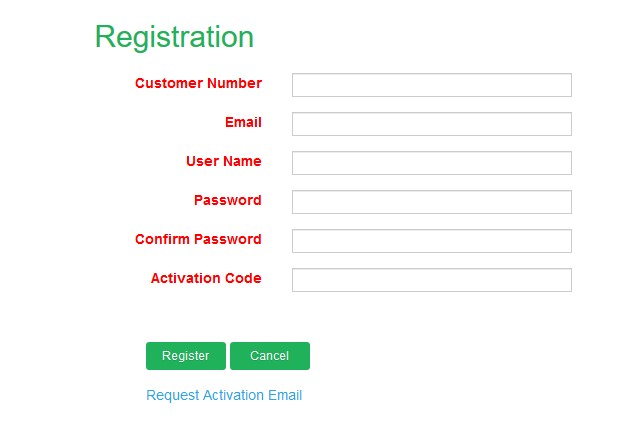Submit the form with Register
This screenshot has width=642, height=431.
pyautogui.click(x=186, y=356)
